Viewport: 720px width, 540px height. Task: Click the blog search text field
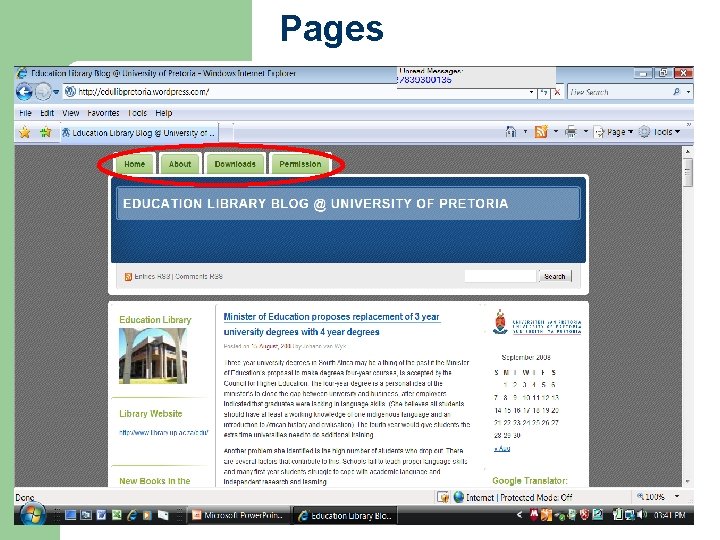point(500,276)
